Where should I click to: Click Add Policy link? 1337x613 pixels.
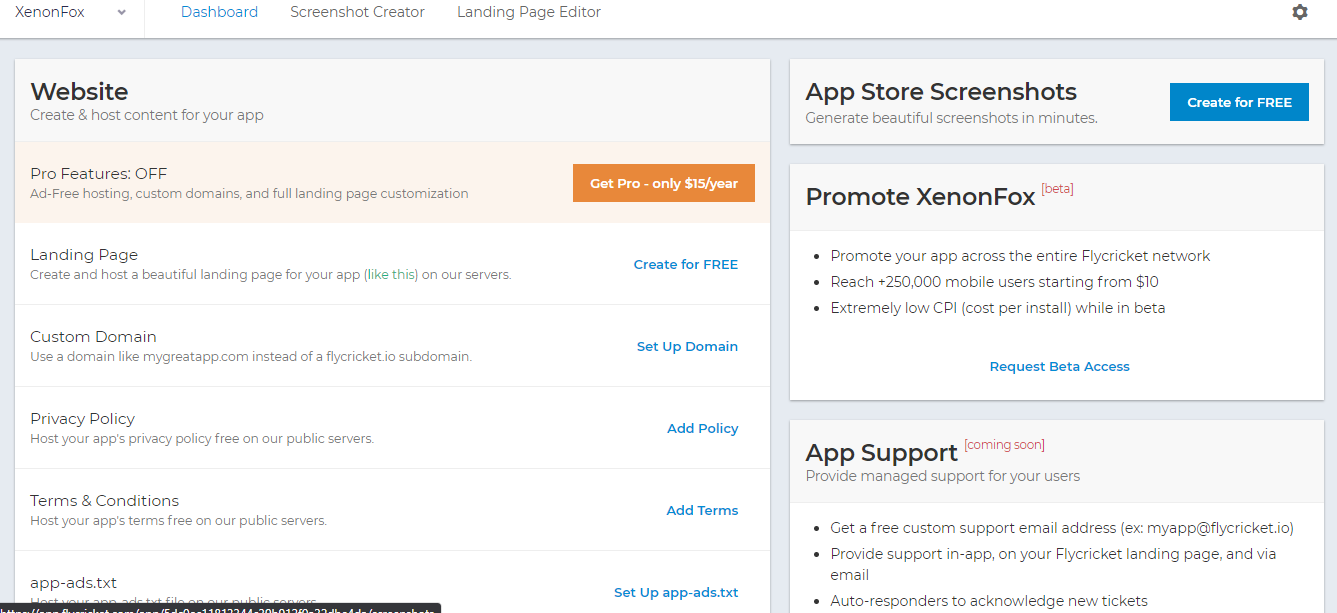tap(703, 429)
